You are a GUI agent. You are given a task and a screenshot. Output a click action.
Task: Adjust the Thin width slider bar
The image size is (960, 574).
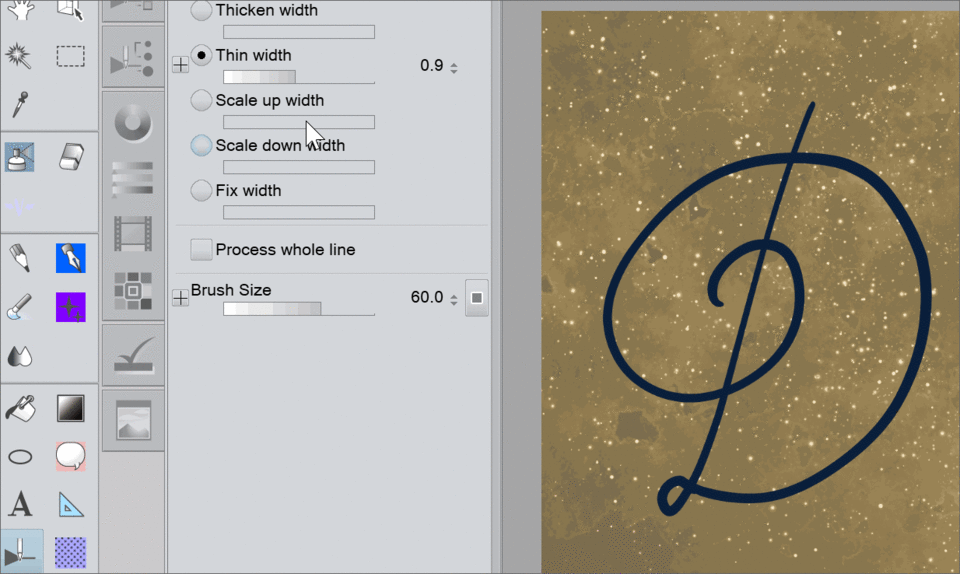point(299,77)
